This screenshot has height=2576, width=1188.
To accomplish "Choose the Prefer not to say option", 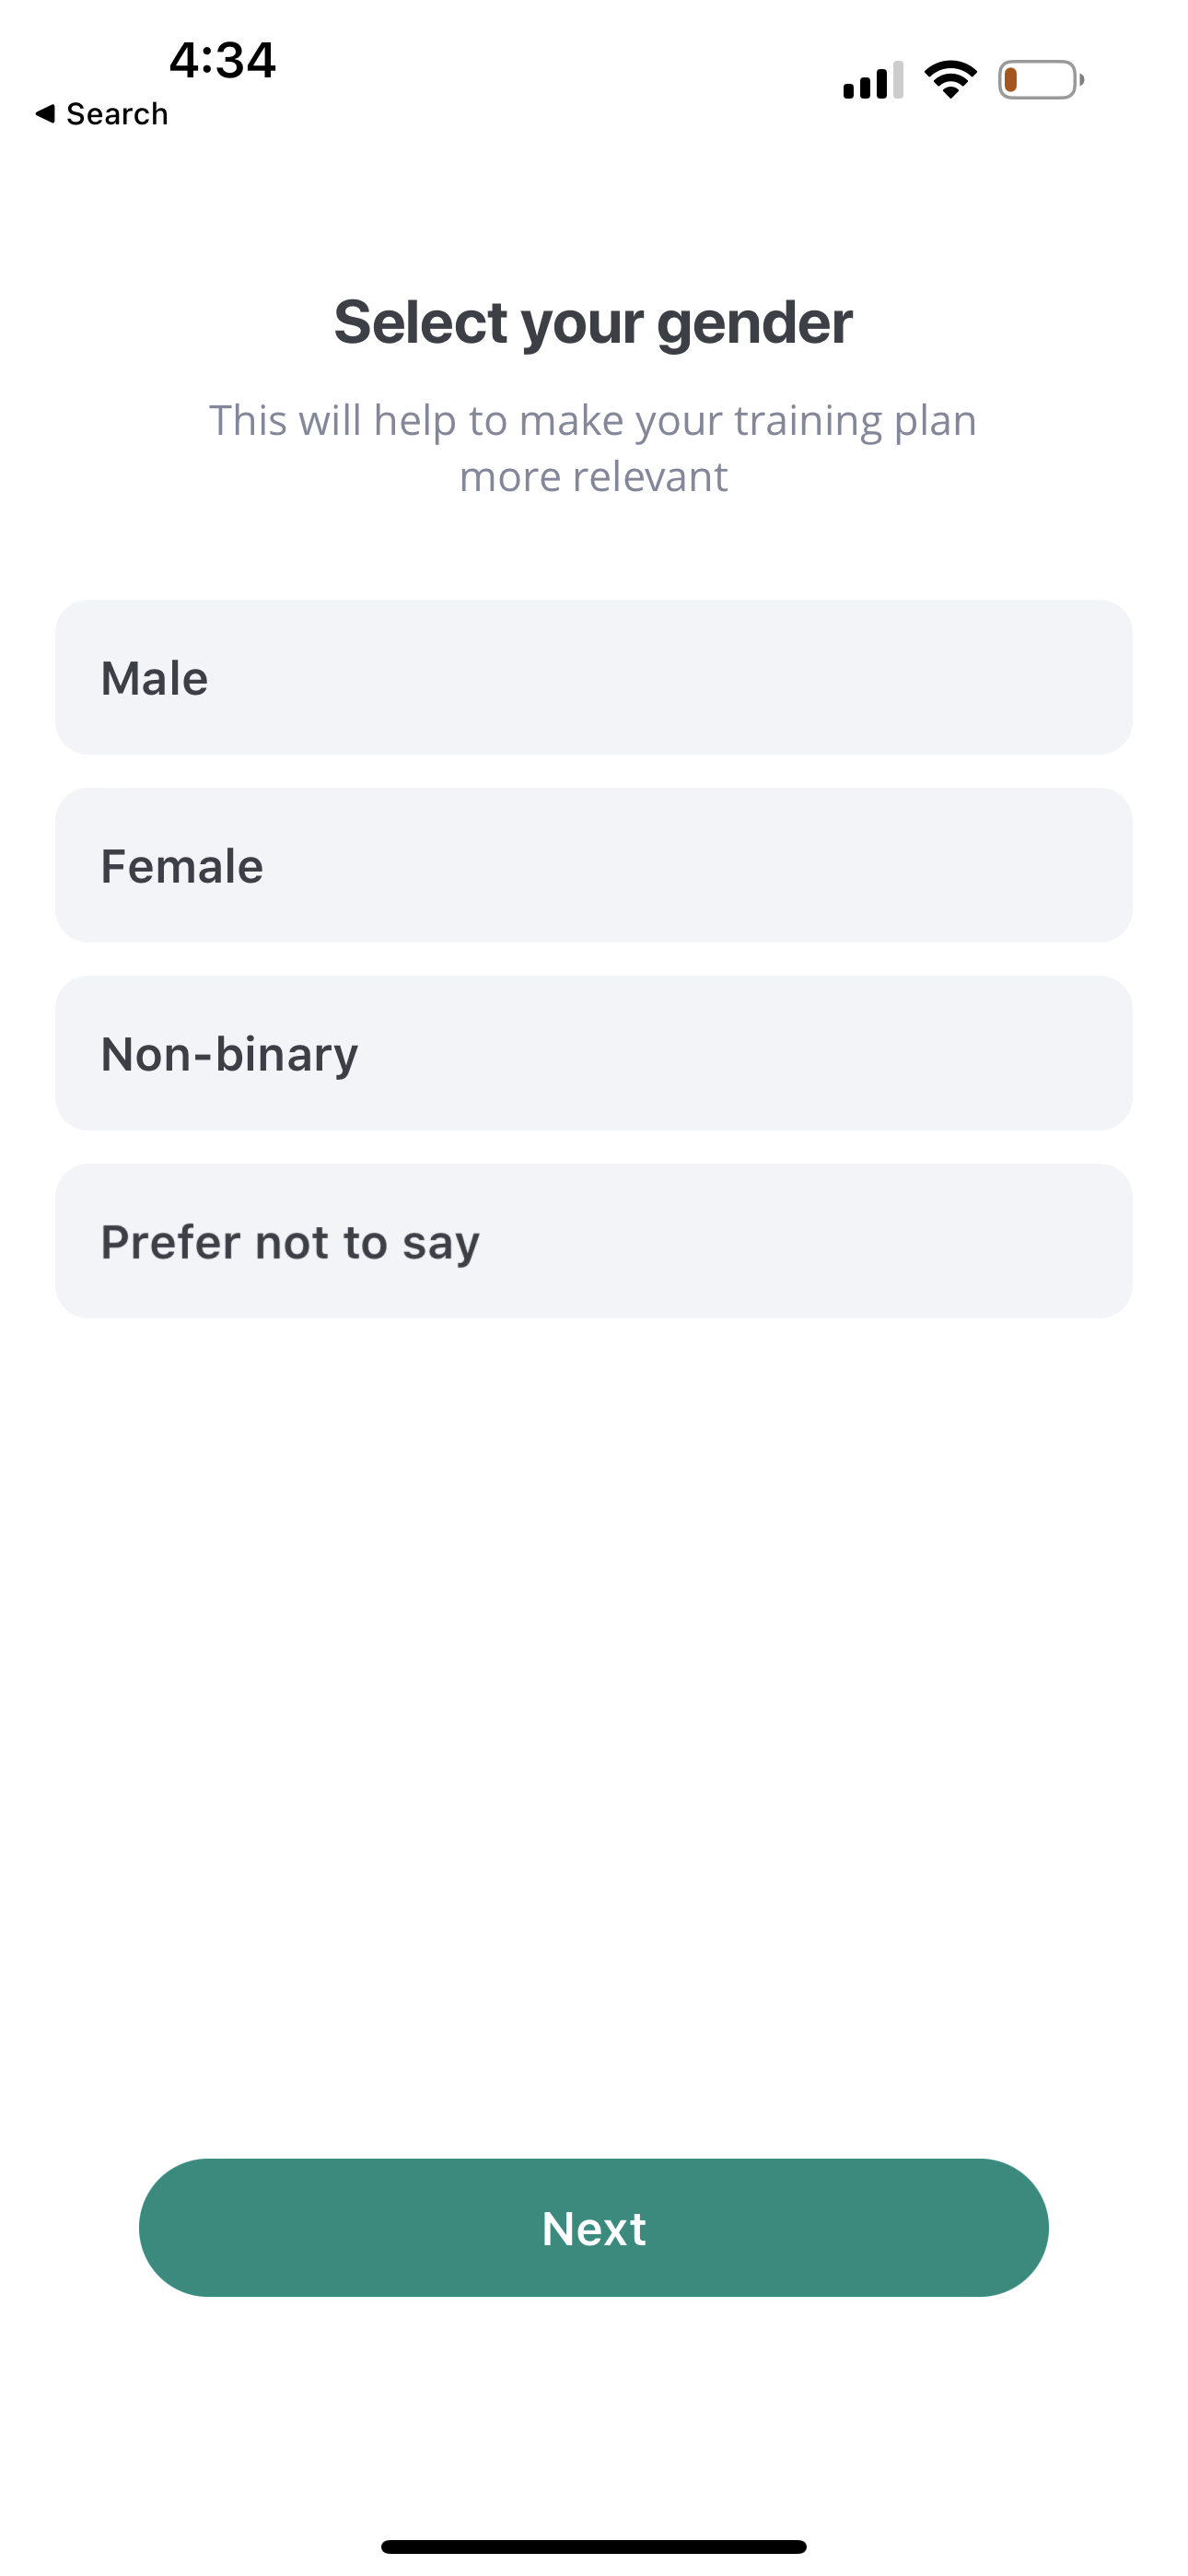I will point(594,1242).
